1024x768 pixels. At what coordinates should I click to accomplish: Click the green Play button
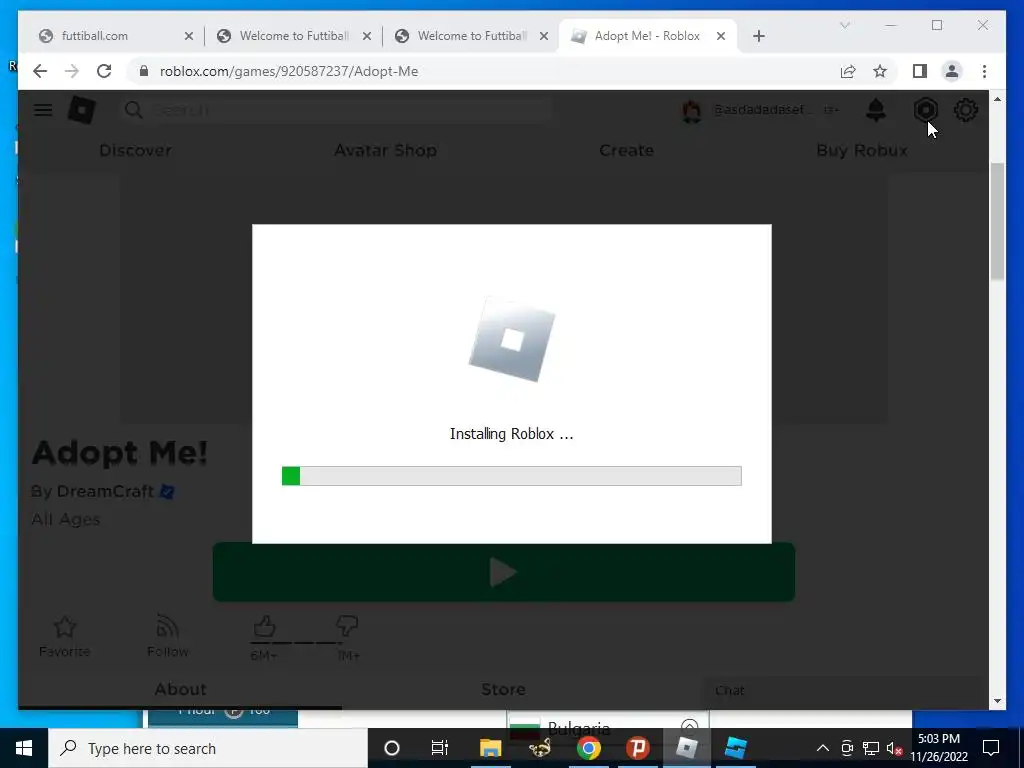point(504,572)
